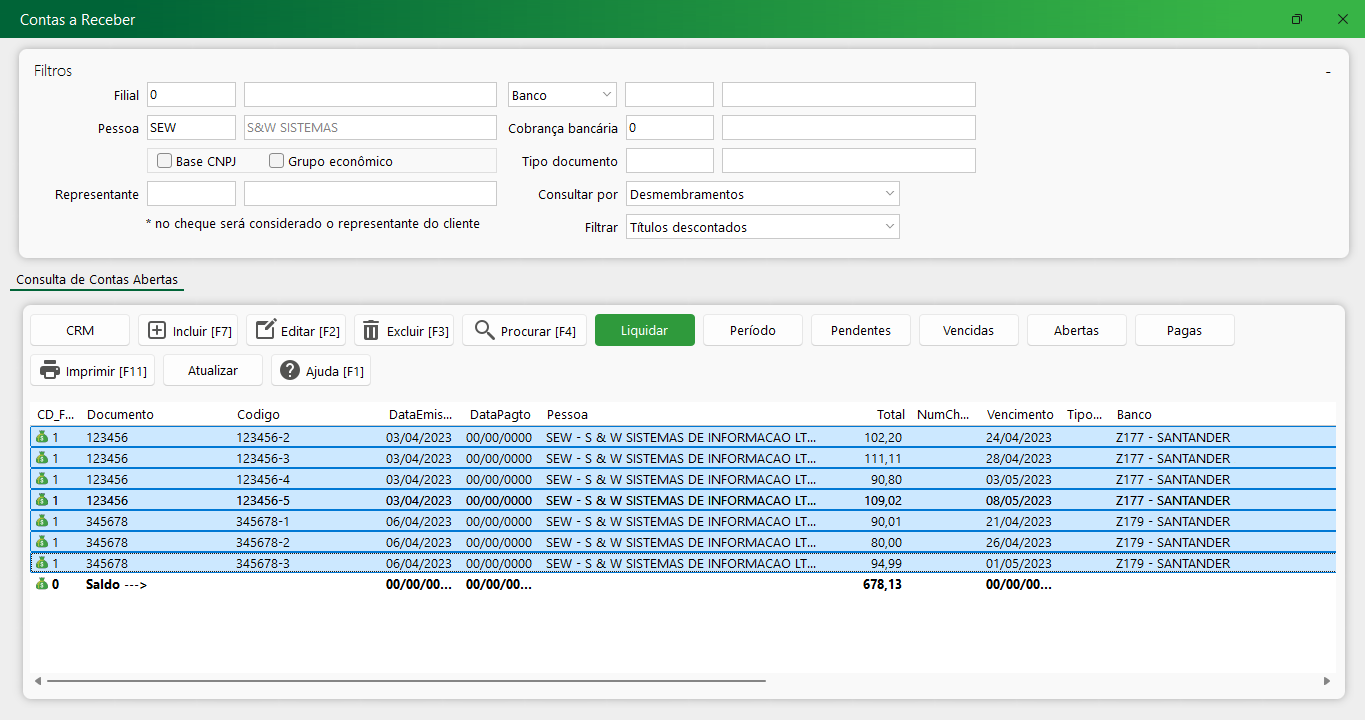This screenshot has width=1365, height=720.
Task: Click the Imprimir [F11] printer icon
Action: pyautogui.click(x=50, y=371)
